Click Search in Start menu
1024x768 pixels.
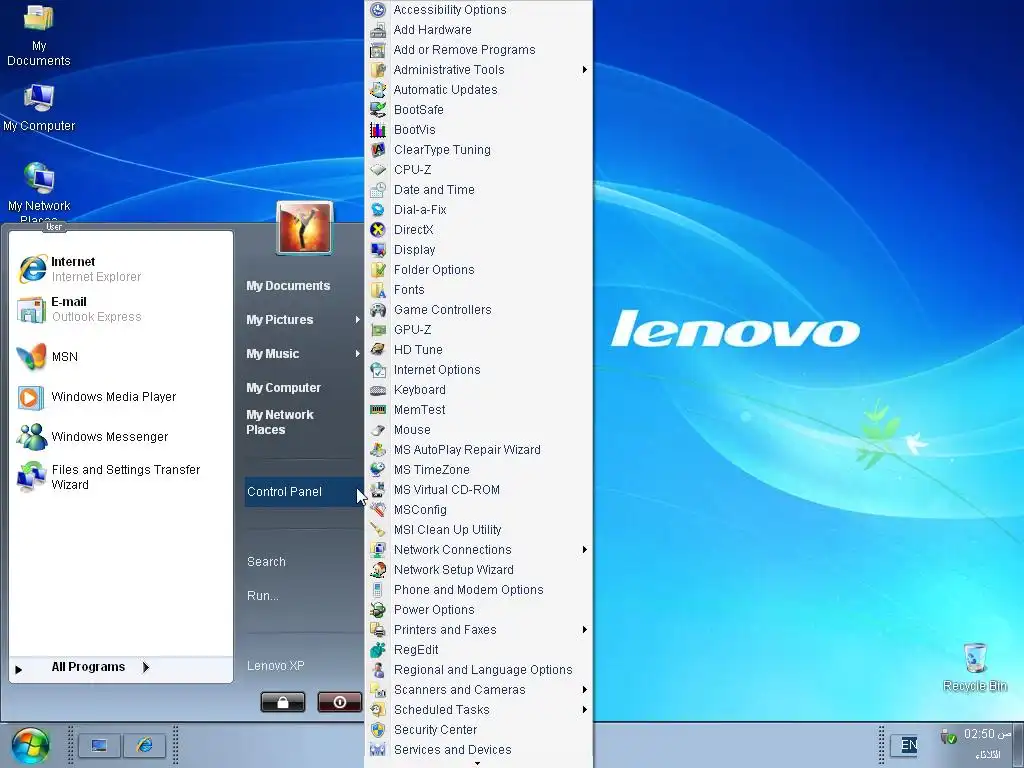(266, 562)
